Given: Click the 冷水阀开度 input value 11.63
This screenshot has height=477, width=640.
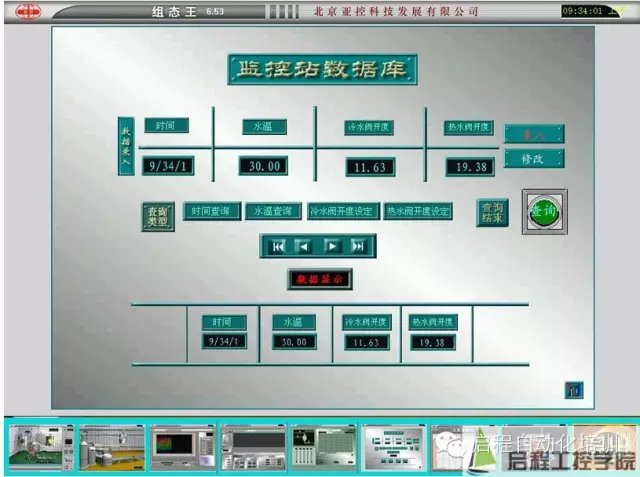Looking at the screenshot, I should [x=370, y=167].
